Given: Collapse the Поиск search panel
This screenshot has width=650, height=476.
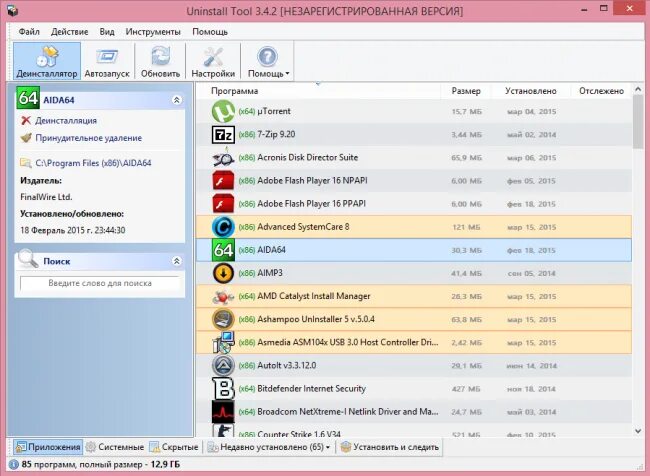Looking at the screenshot, I should click(x=177, y=261).
